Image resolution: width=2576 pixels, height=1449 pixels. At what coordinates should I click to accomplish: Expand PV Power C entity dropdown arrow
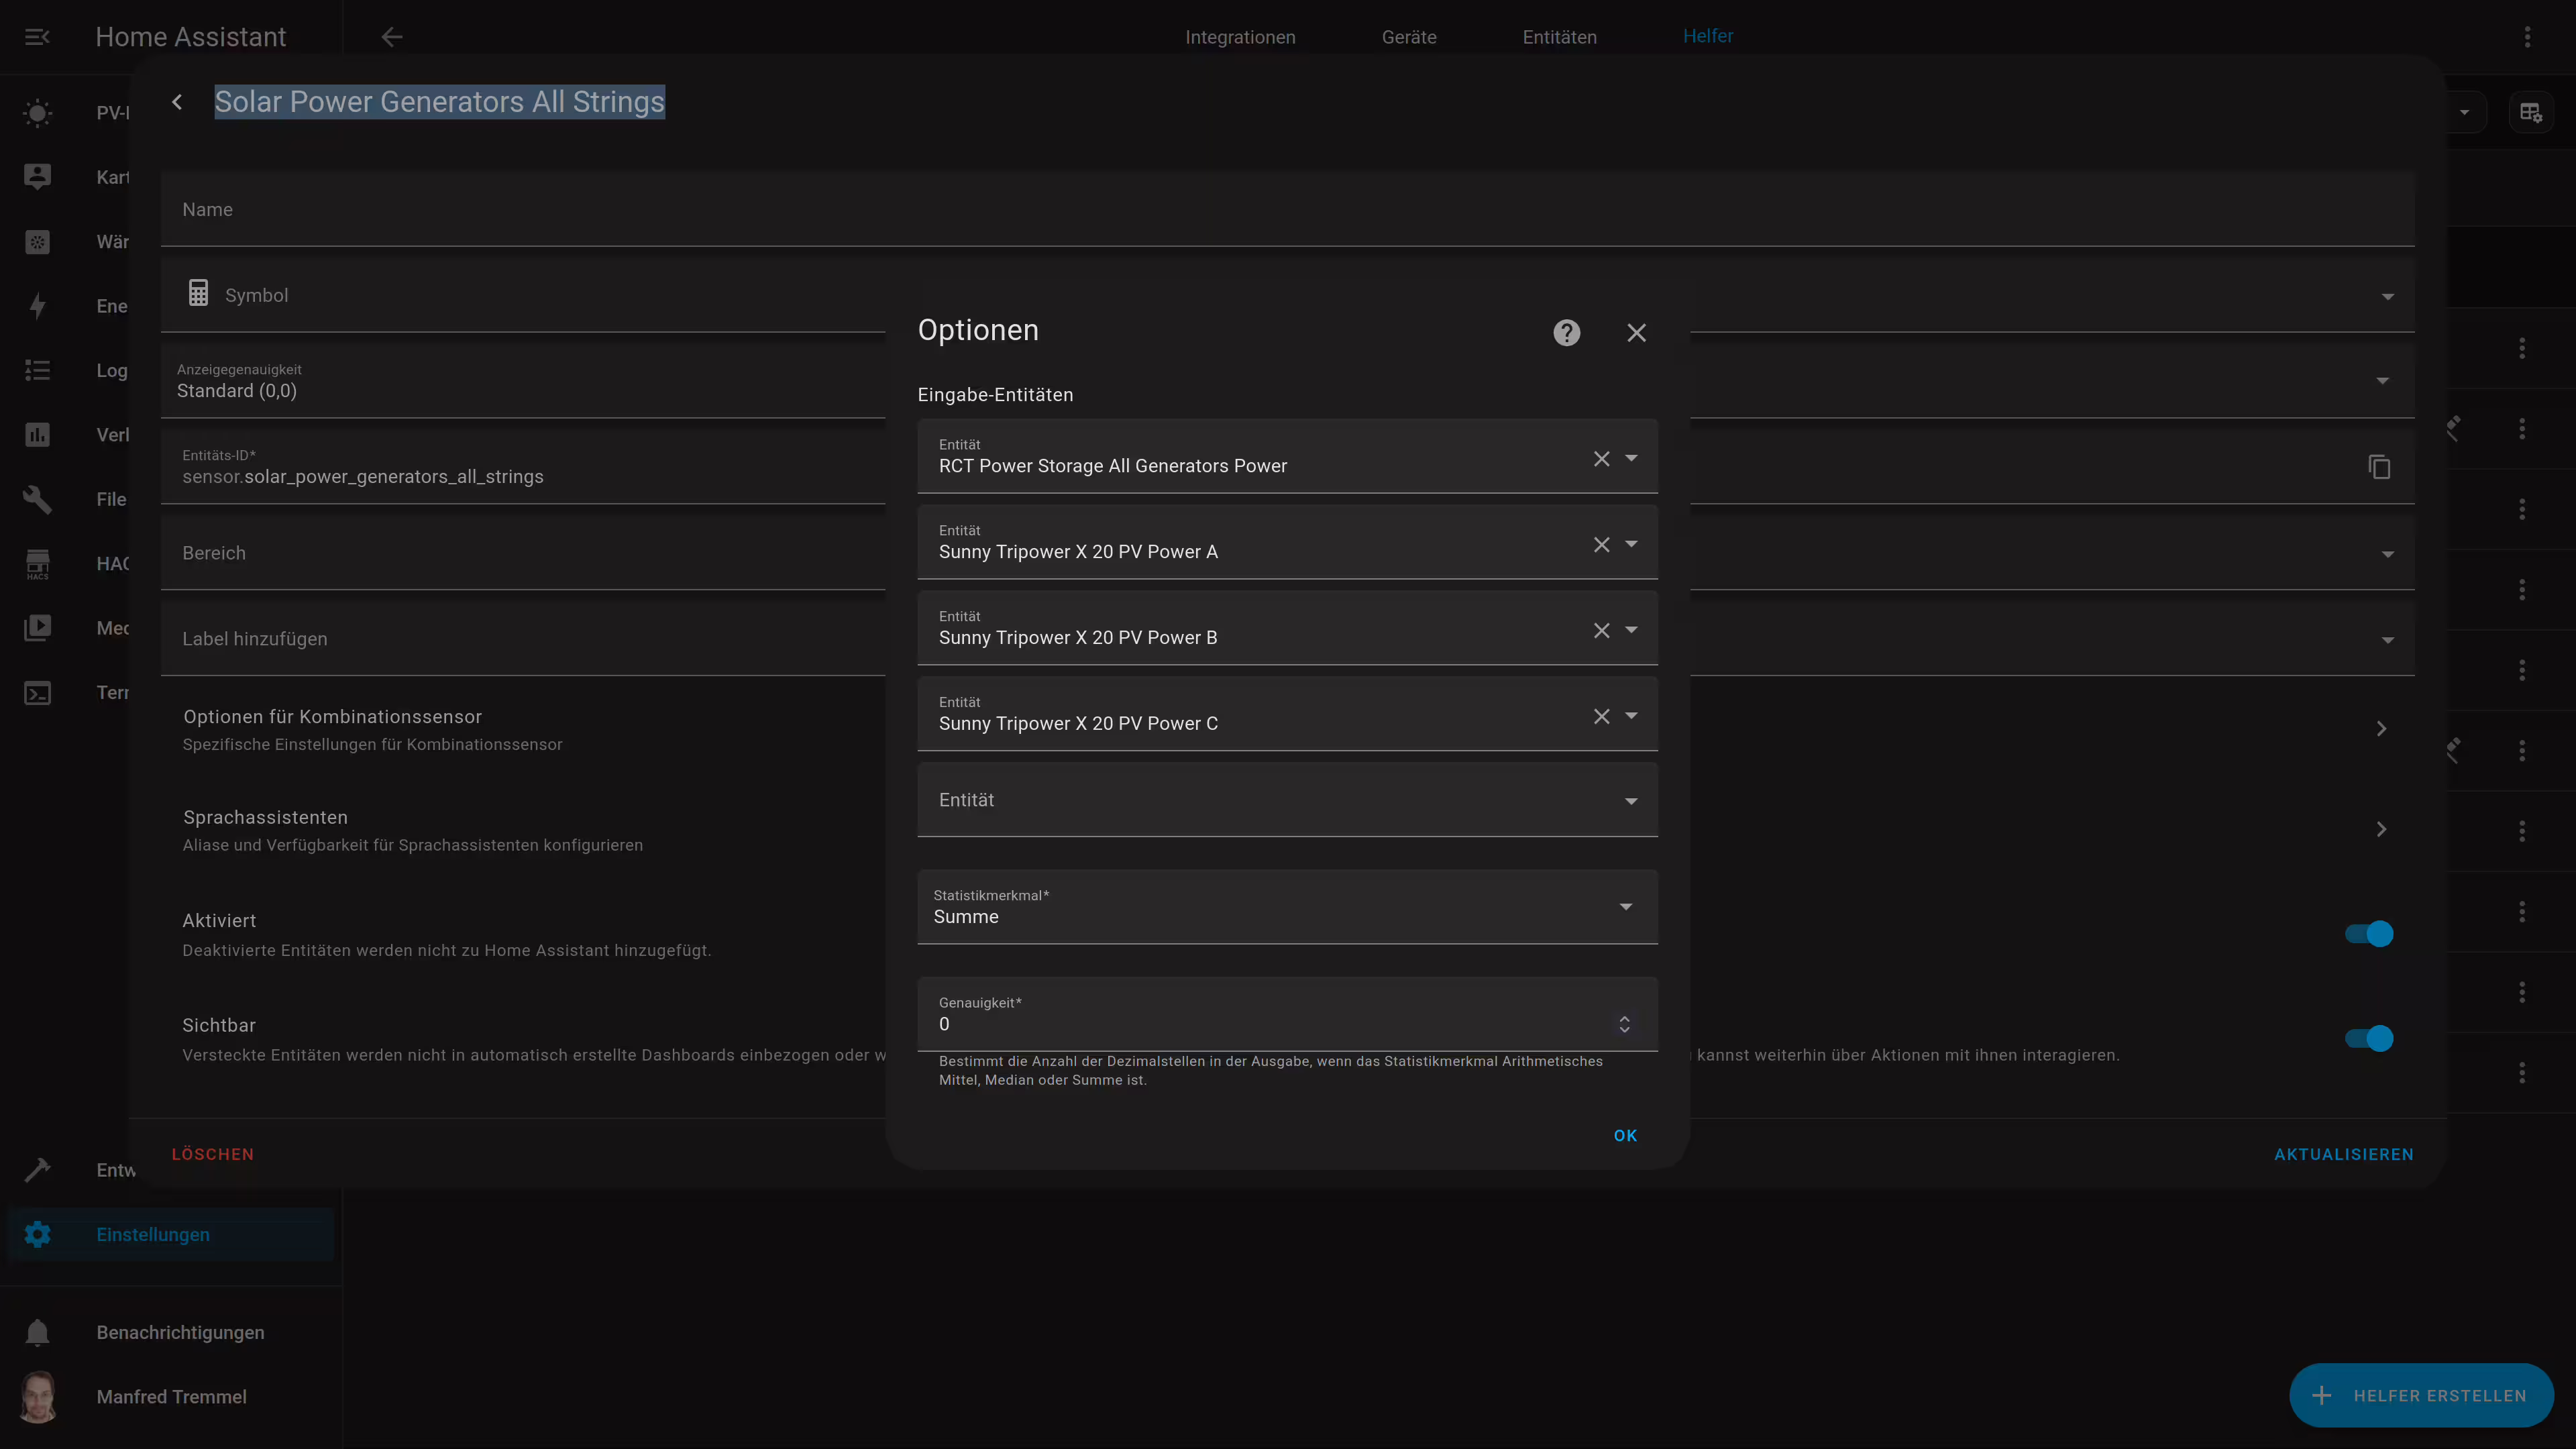[1631, 716]
